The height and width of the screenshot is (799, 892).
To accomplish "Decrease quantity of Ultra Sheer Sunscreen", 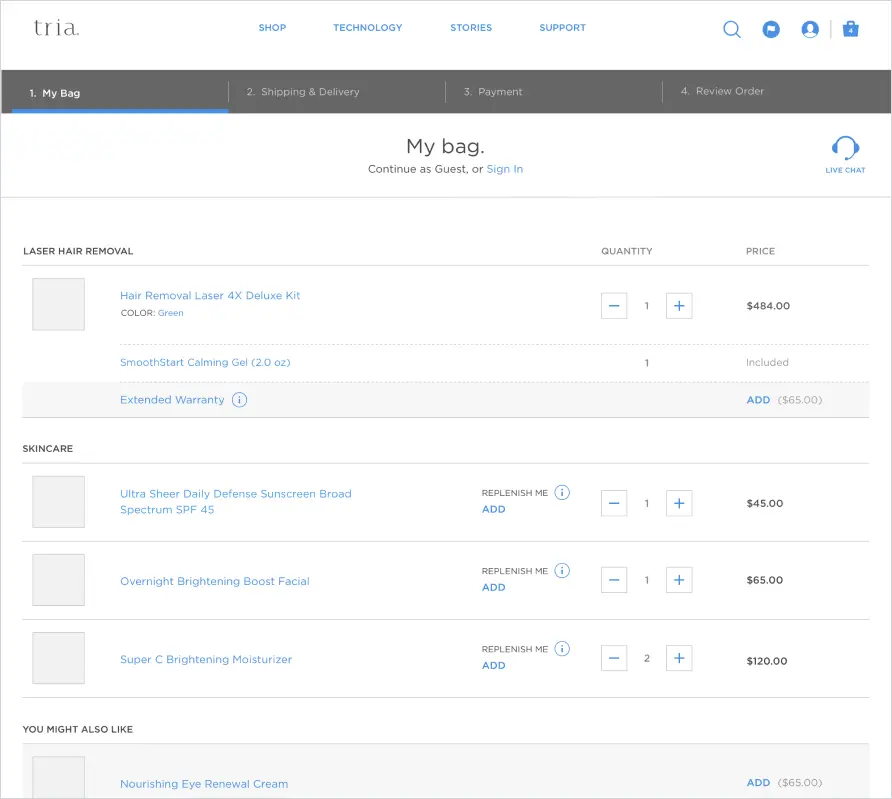I will click(x=614, y=503).
